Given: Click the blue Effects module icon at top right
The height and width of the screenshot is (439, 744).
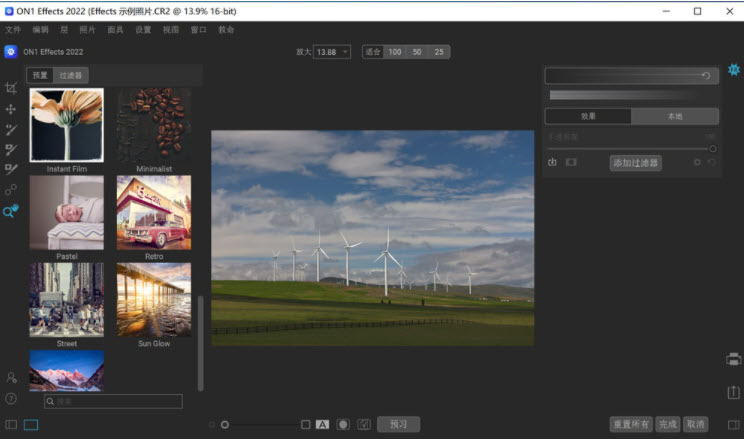Looking at the screenshot, I should coord(734,70).
